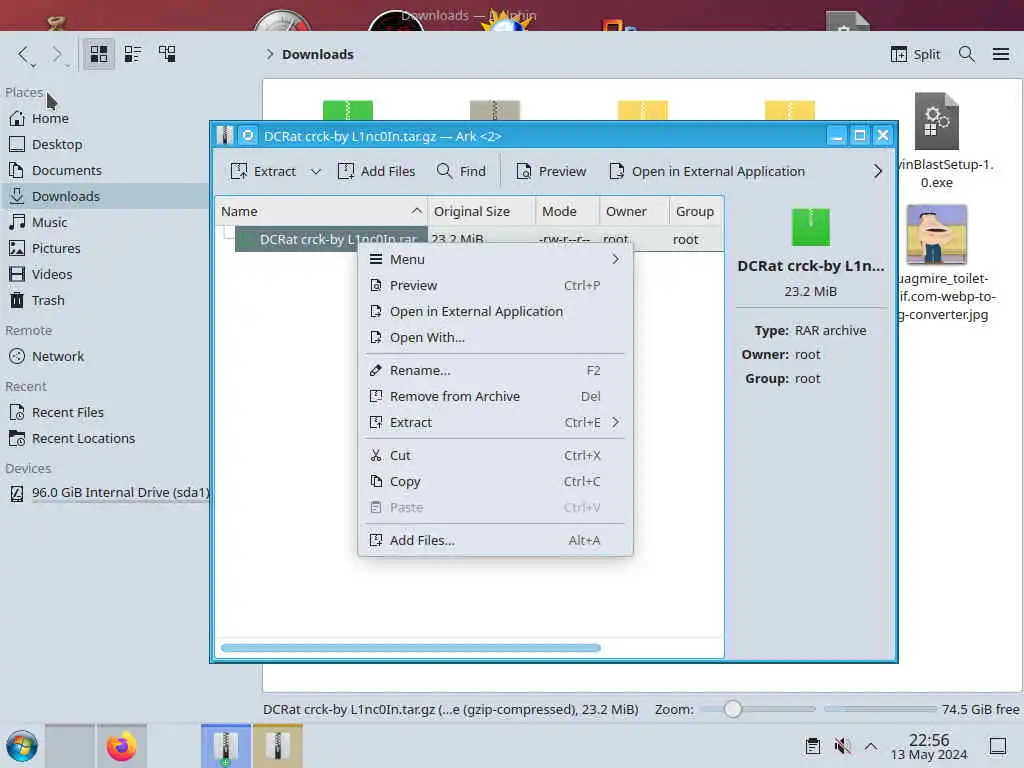Select Downloads in Places sidebar
The image size is (1024, 768).
tap(104, 196)
